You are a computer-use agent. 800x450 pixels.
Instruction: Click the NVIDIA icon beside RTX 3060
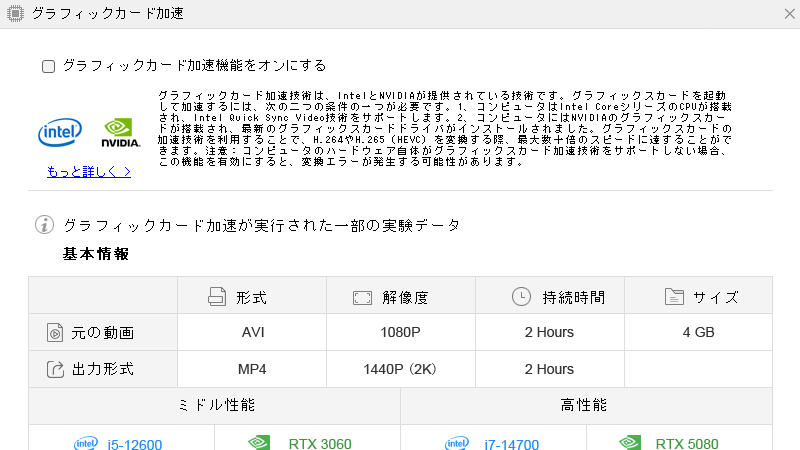(x=258, y=442)
